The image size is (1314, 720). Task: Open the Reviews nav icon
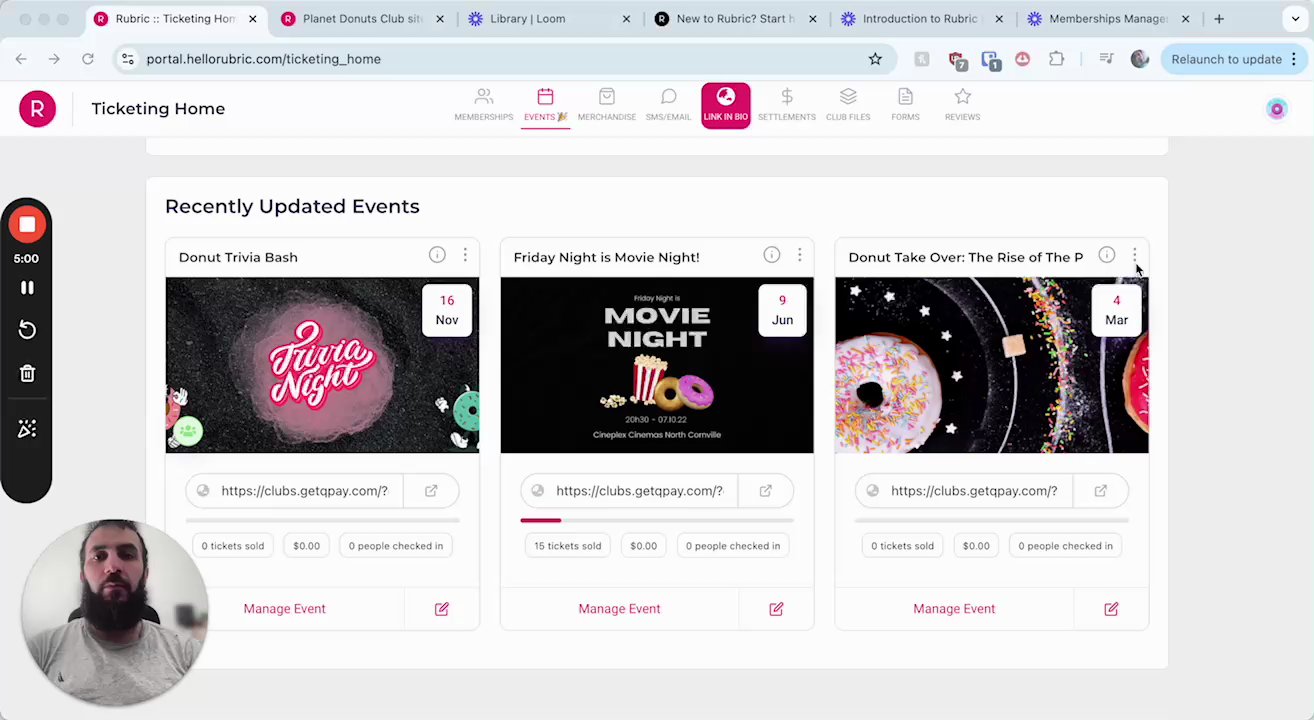[962, 104]
